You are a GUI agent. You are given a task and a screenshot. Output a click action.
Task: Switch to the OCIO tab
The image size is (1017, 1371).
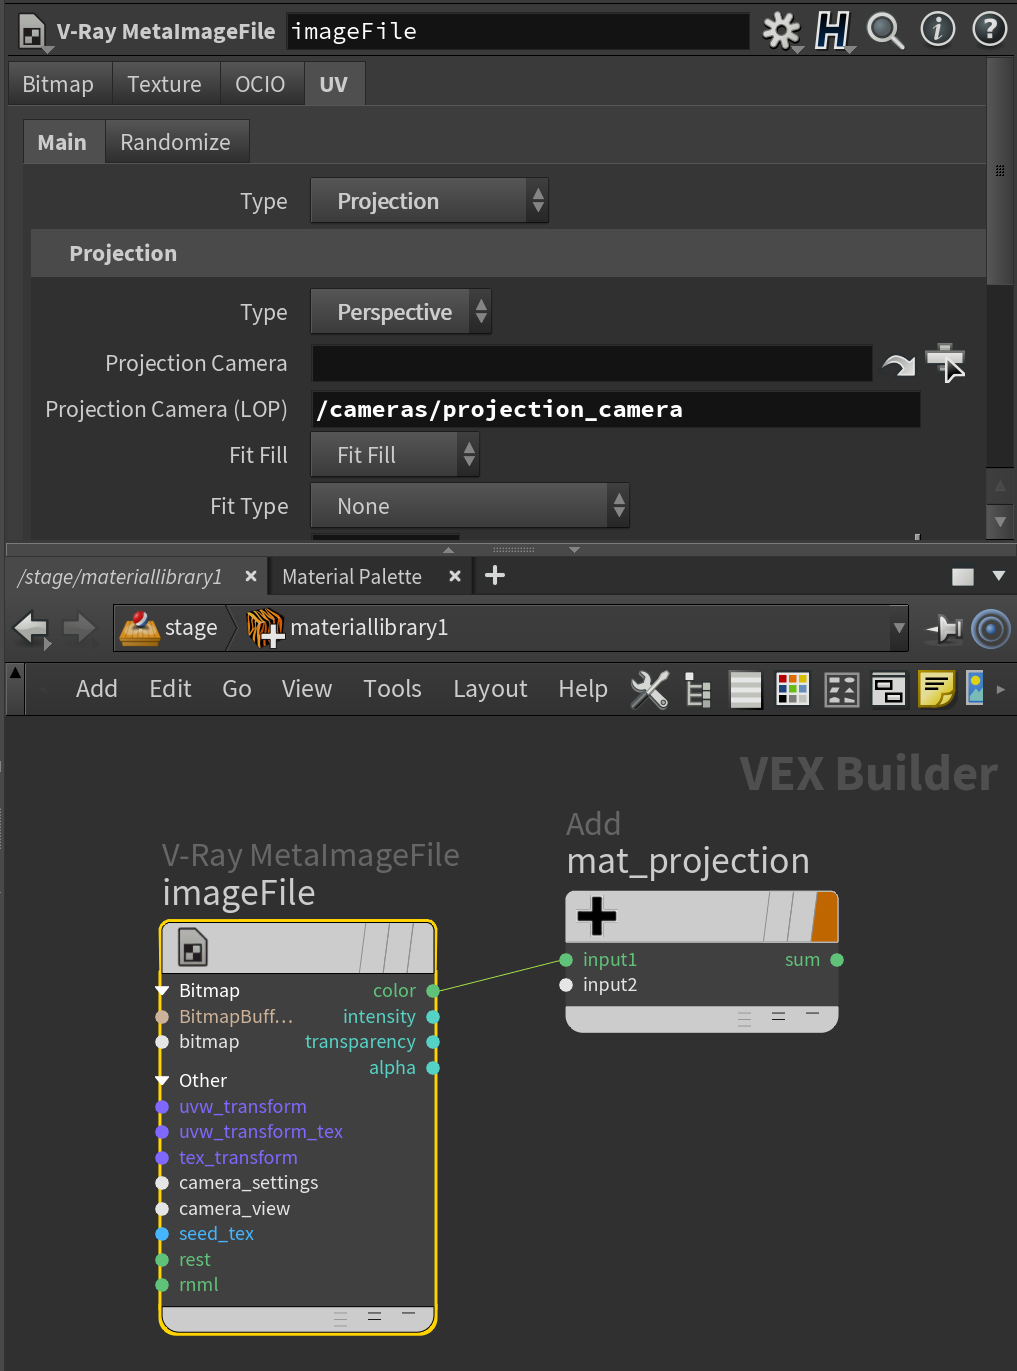click(260, 84)
